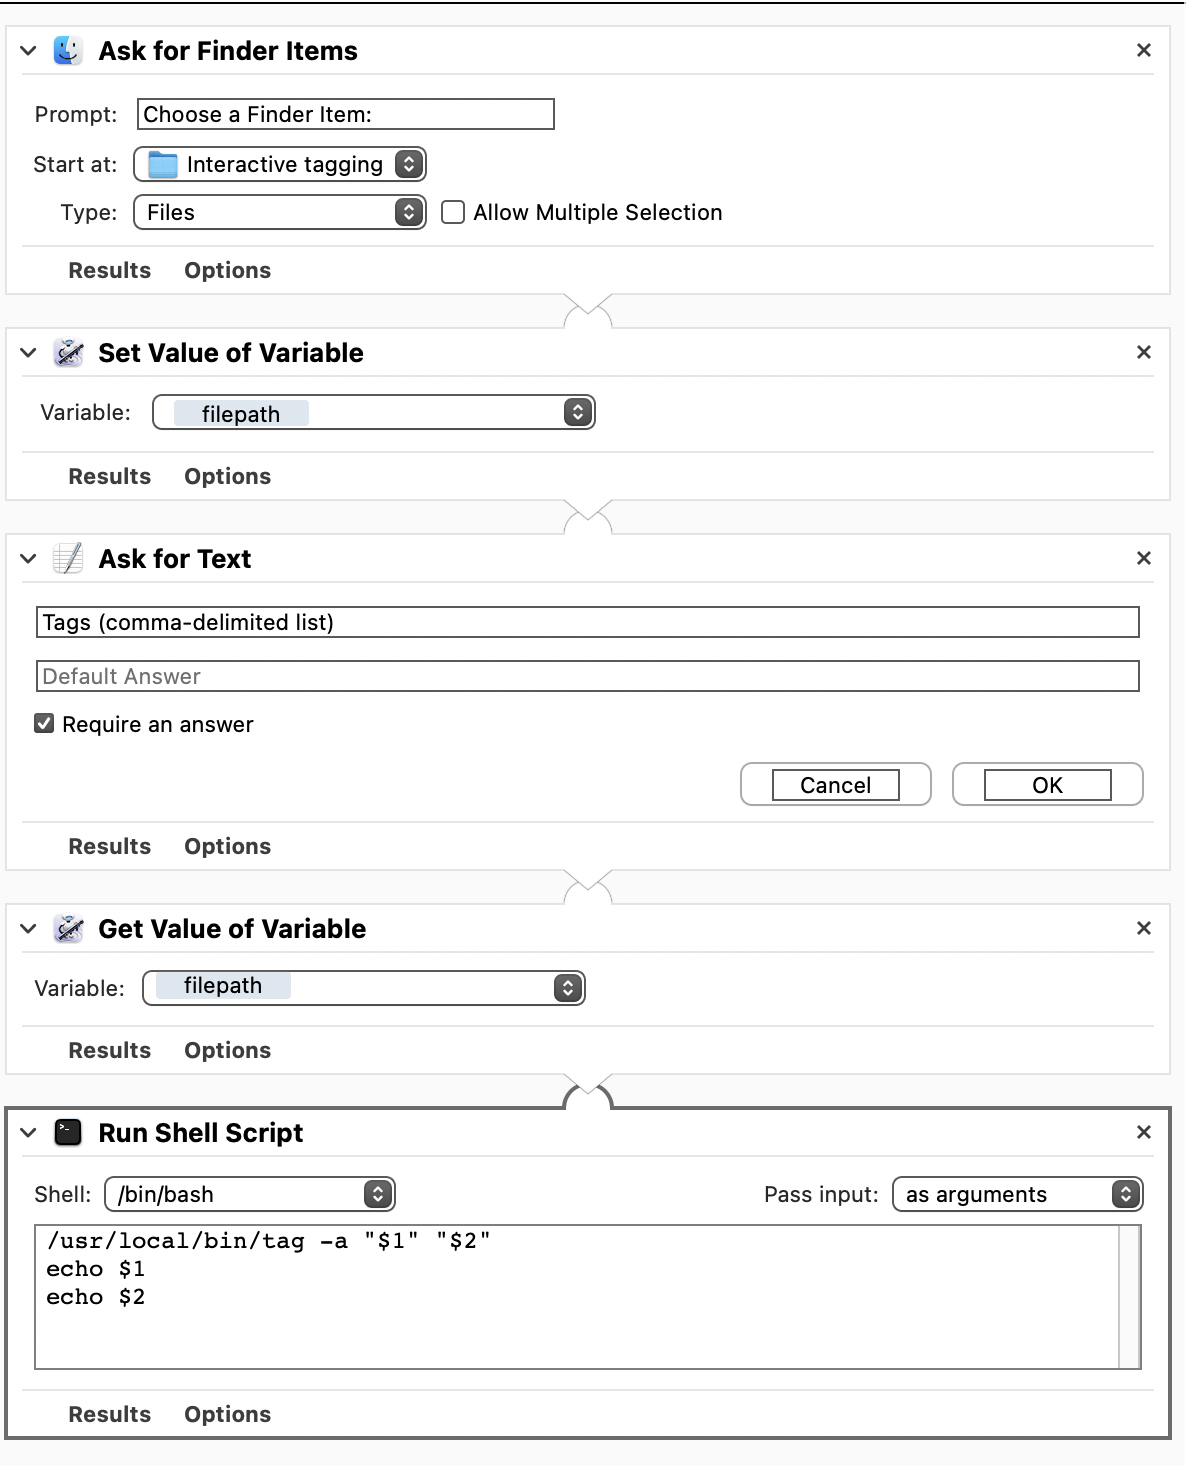Click the Cancel button in Ask for Text

coord(836,785)
